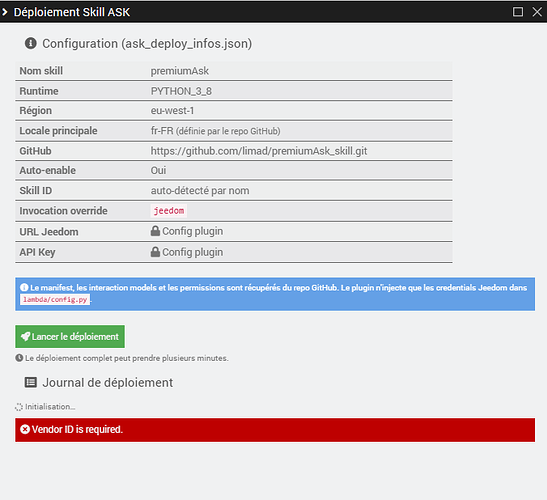Click the Journal de déploiement heading
The width and height of the screenshot is (547, 500).
pos(107,382)
